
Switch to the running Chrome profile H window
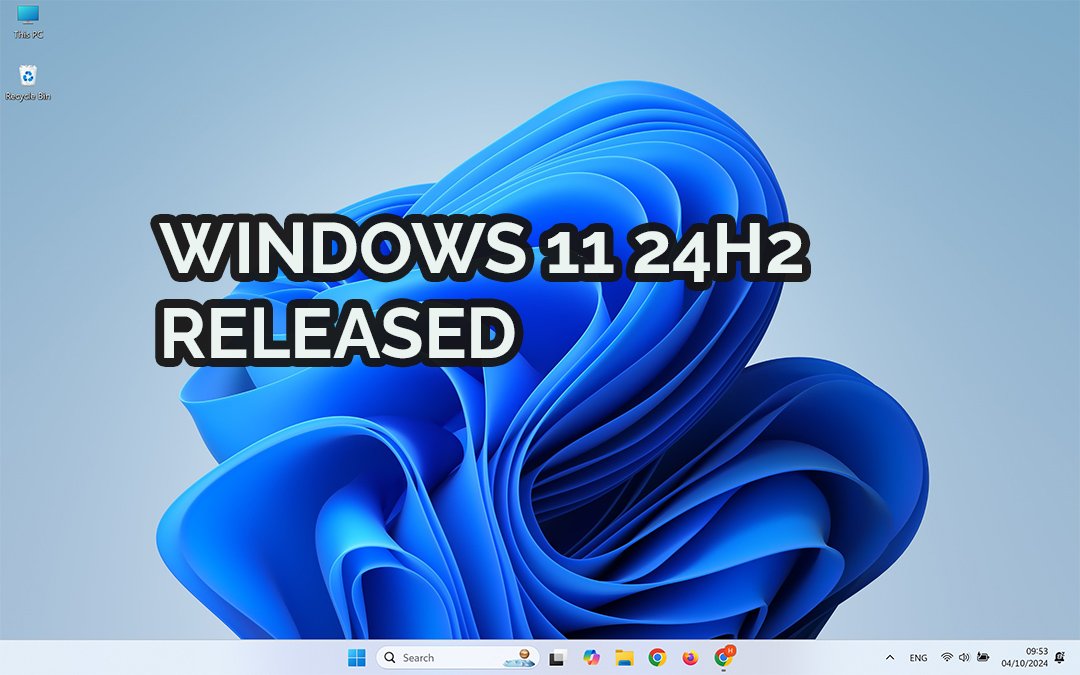(x=724, y=657)
